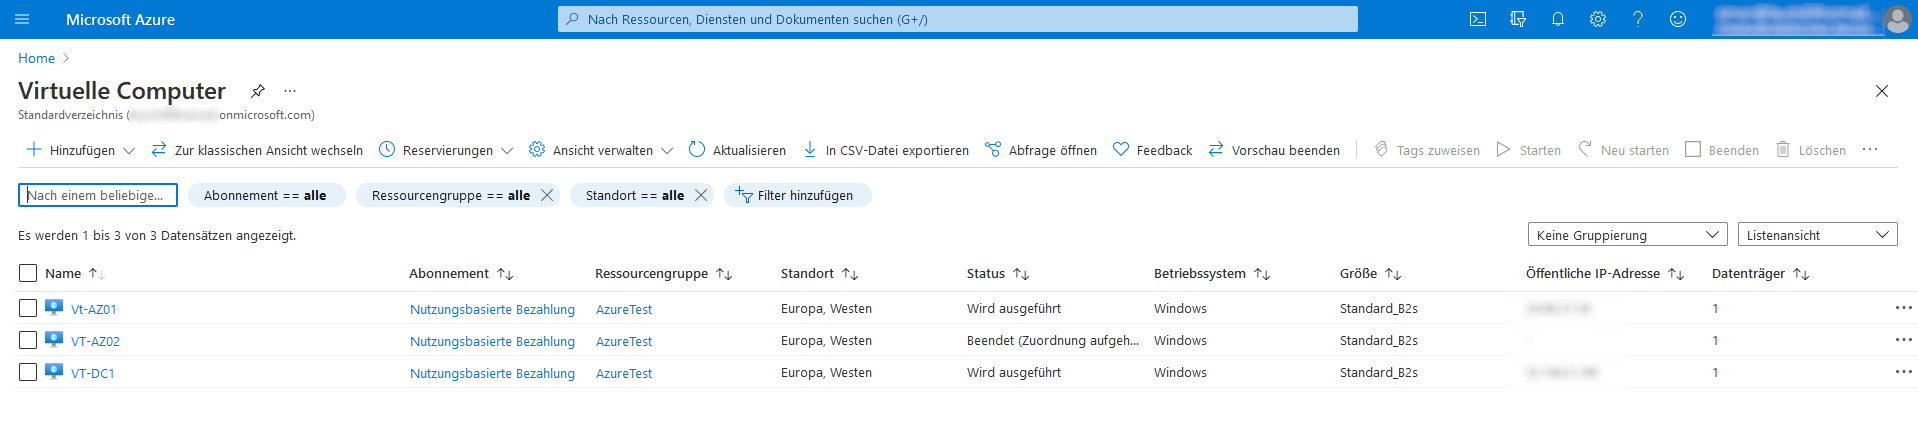
Task: Sort by the Betriebssystem column
Action: point(1212,273)
